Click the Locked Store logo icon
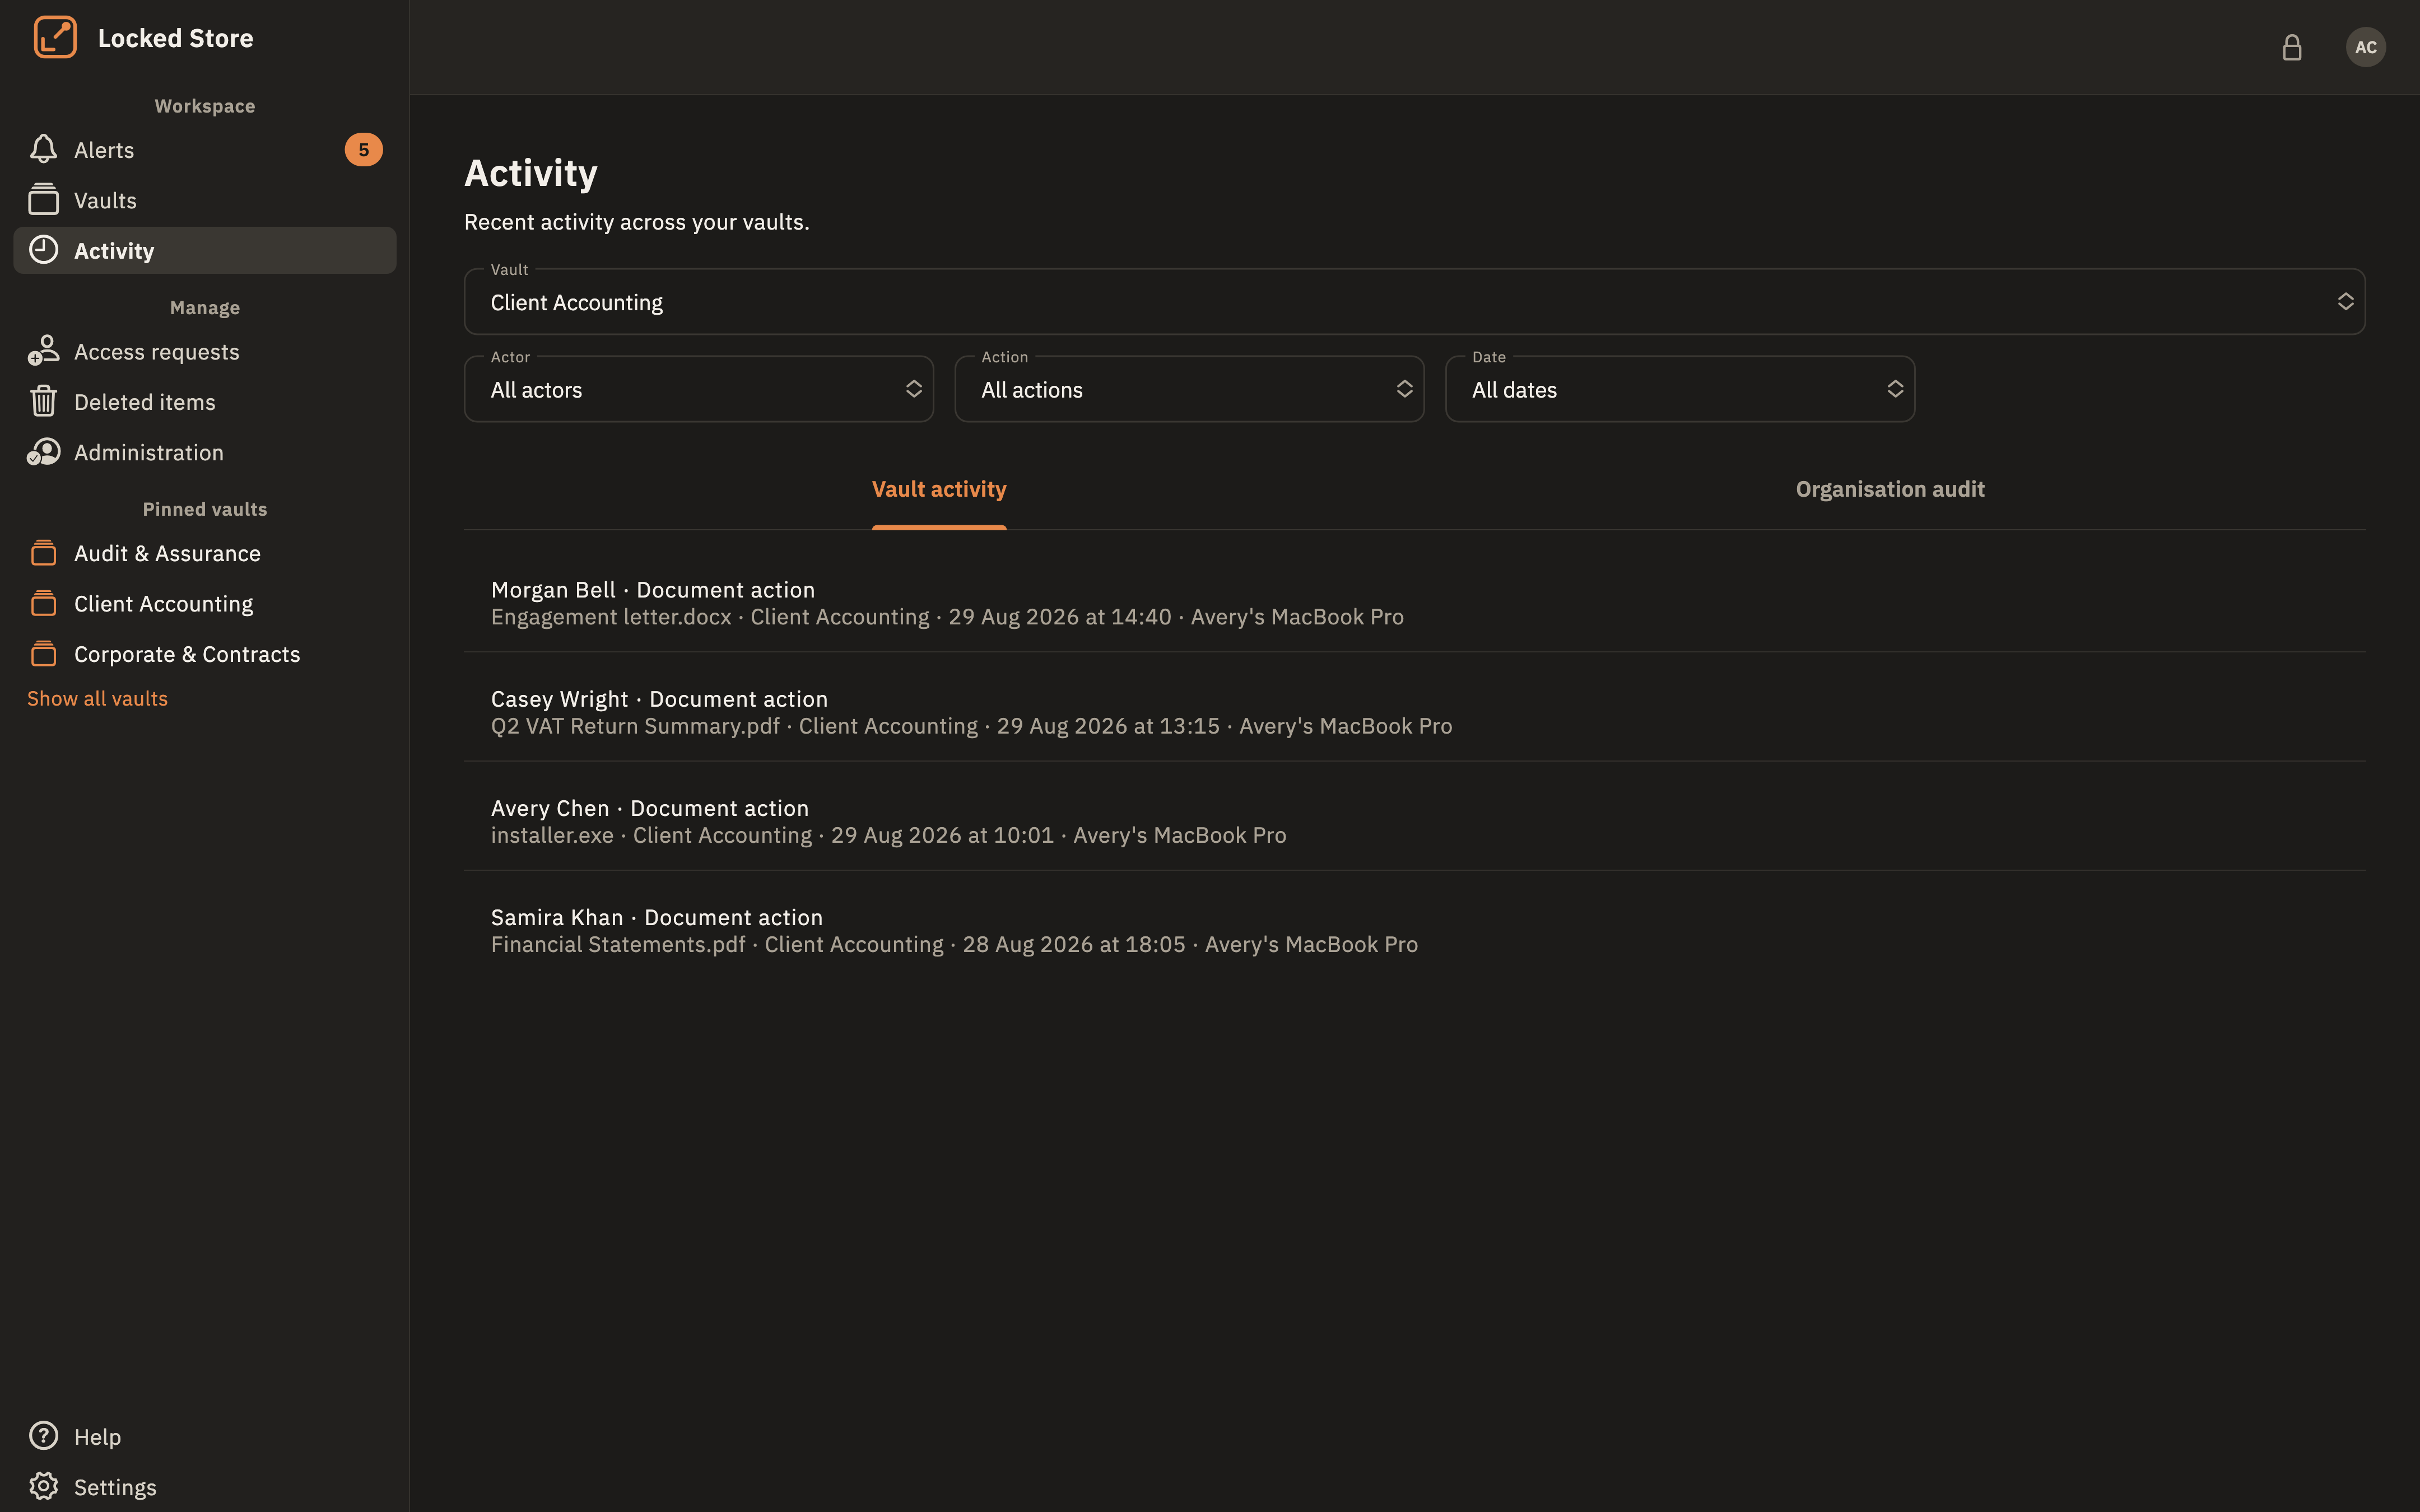The width and height of the screenshot is (2420, 1512). tap(55, 38)
